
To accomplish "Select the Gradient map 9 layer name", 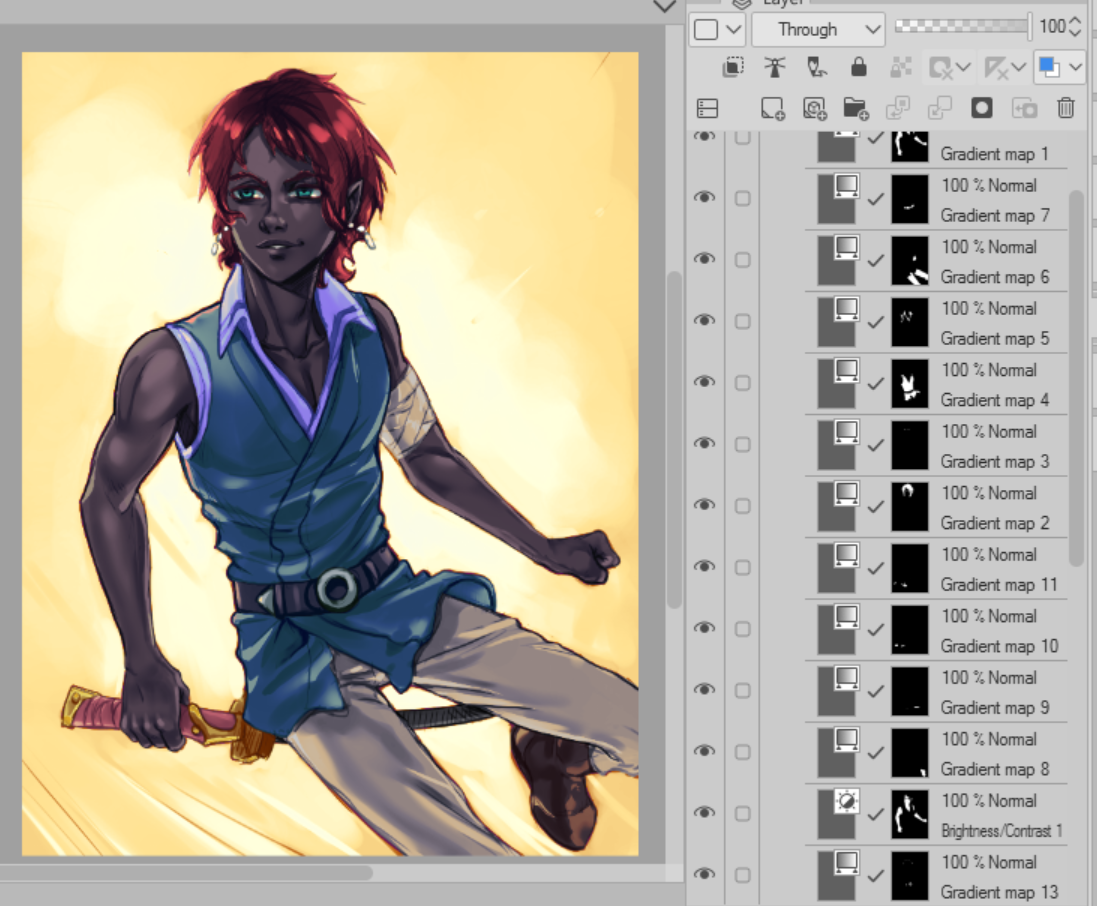I will [995, 708].
